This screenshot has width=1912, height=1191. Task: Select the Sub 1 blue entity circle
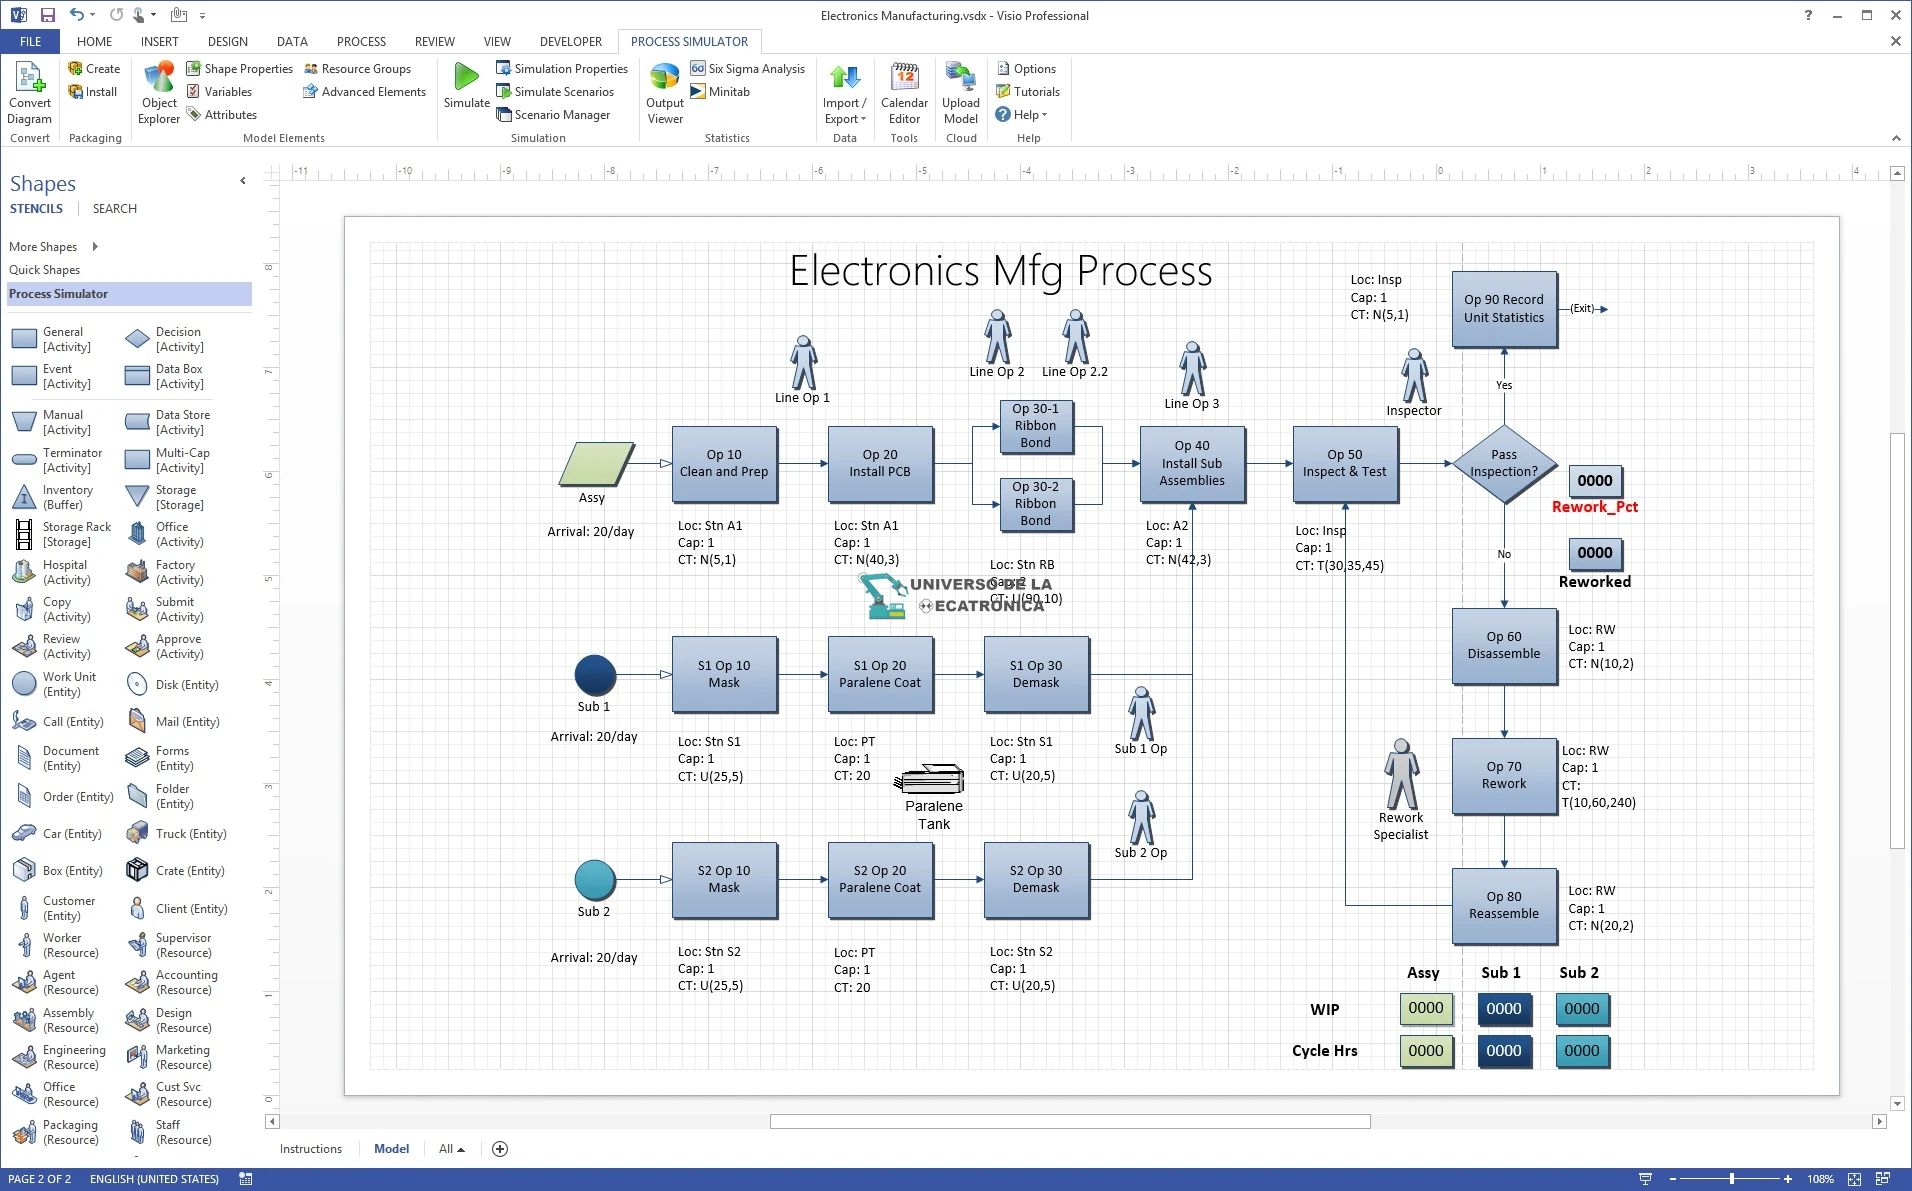click(595, 675)
